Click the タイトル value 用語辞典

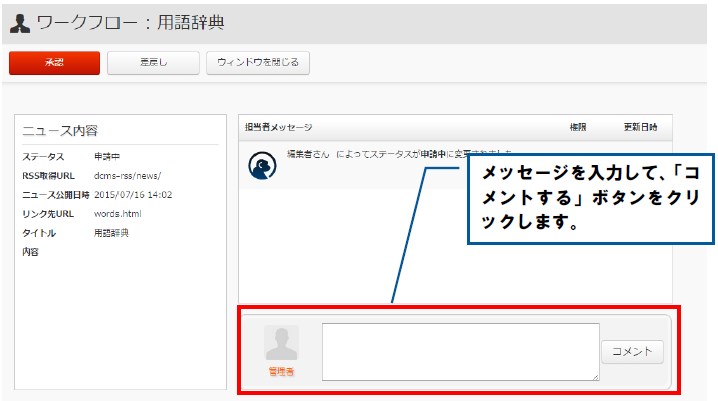click(x=111, y=233)
